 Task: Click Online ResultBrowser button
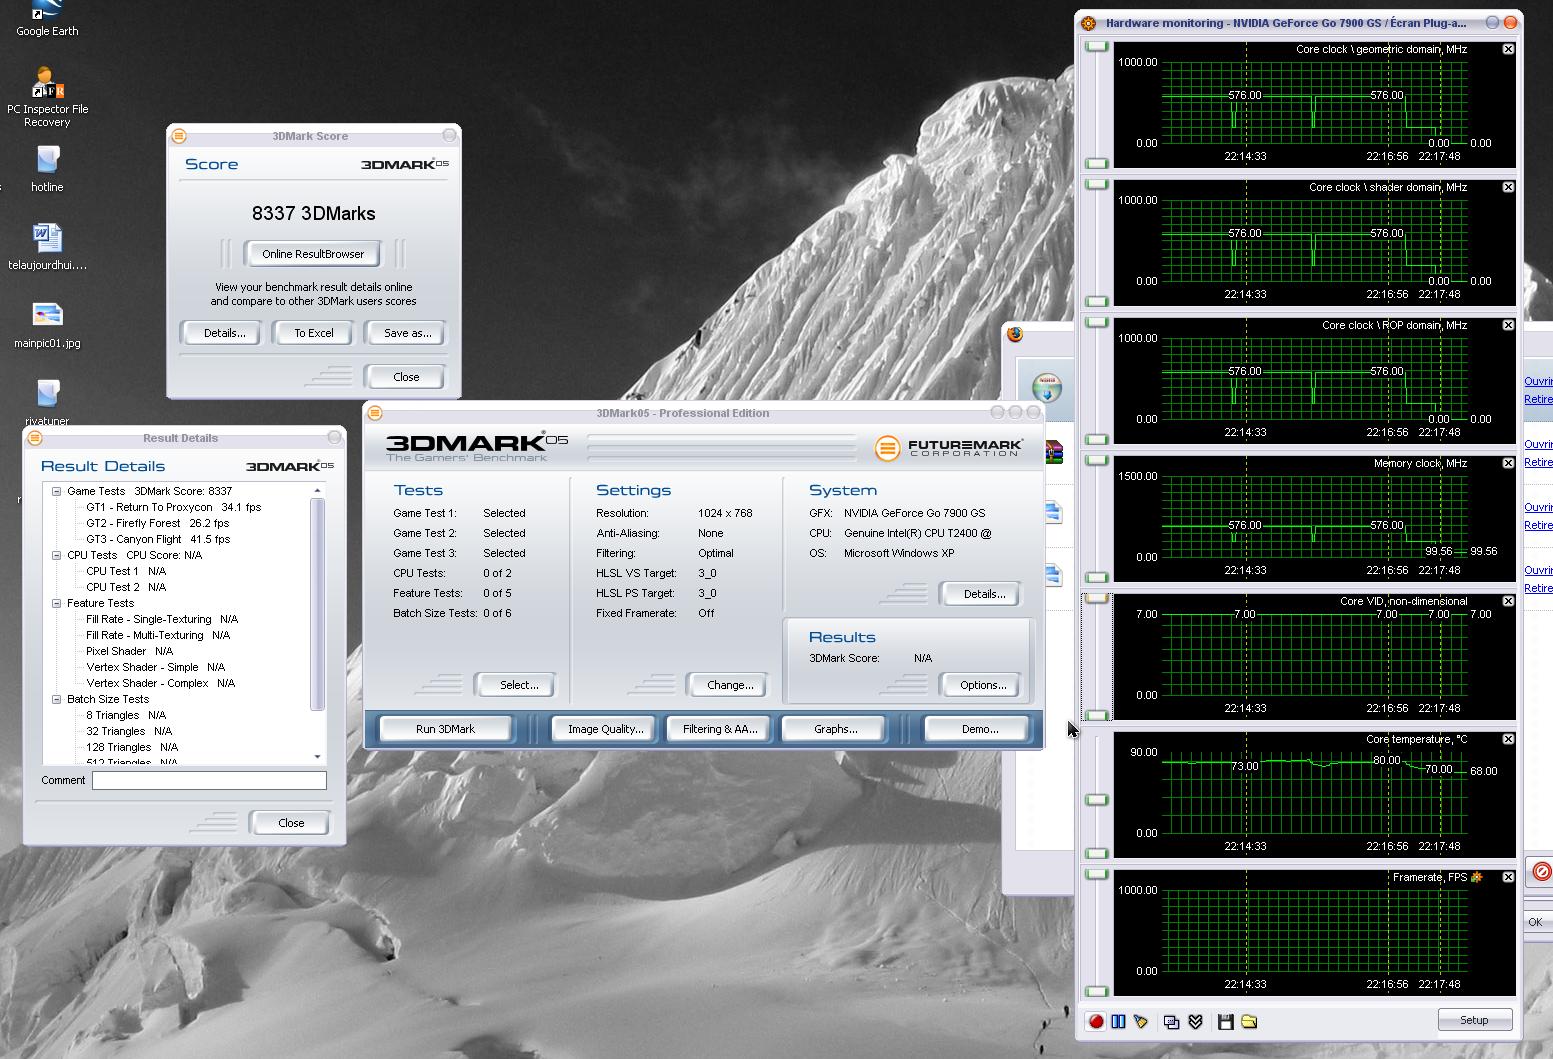coord(313,254)
